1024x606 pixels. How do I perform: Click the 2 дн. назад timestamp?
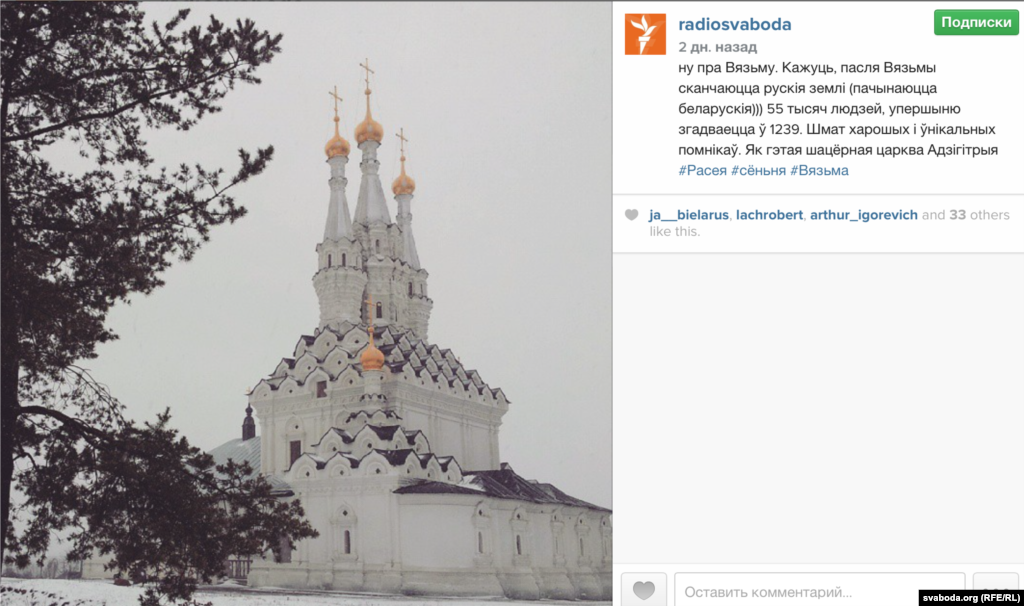pos(717,47)
